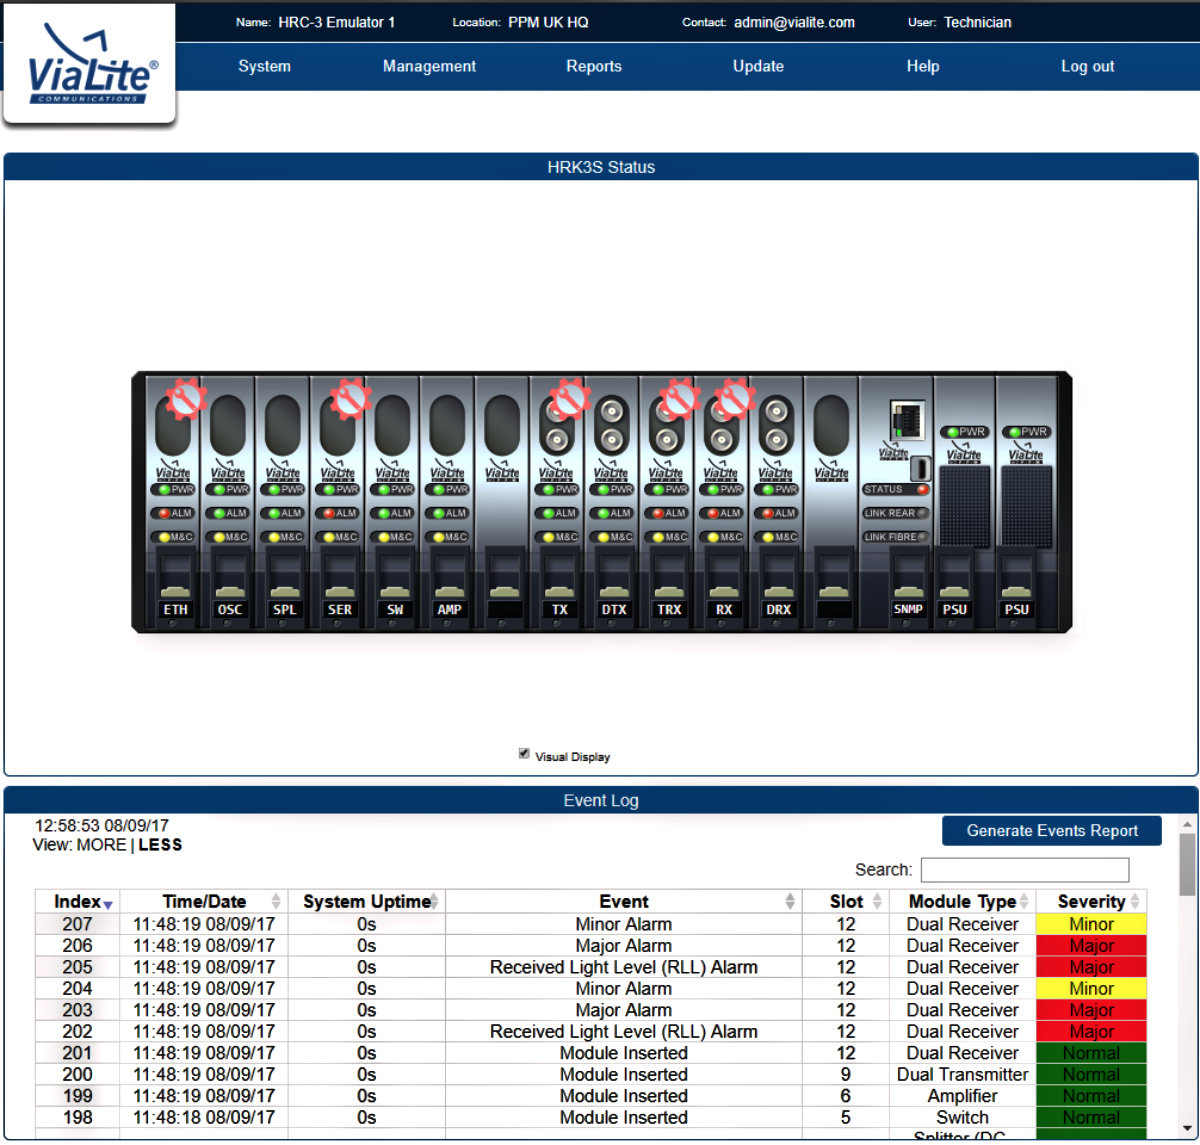This screenshot has width=1200, height=1145.
Task: Uncheck the Visual Display checkbox
Action: (x=524, y=754)
